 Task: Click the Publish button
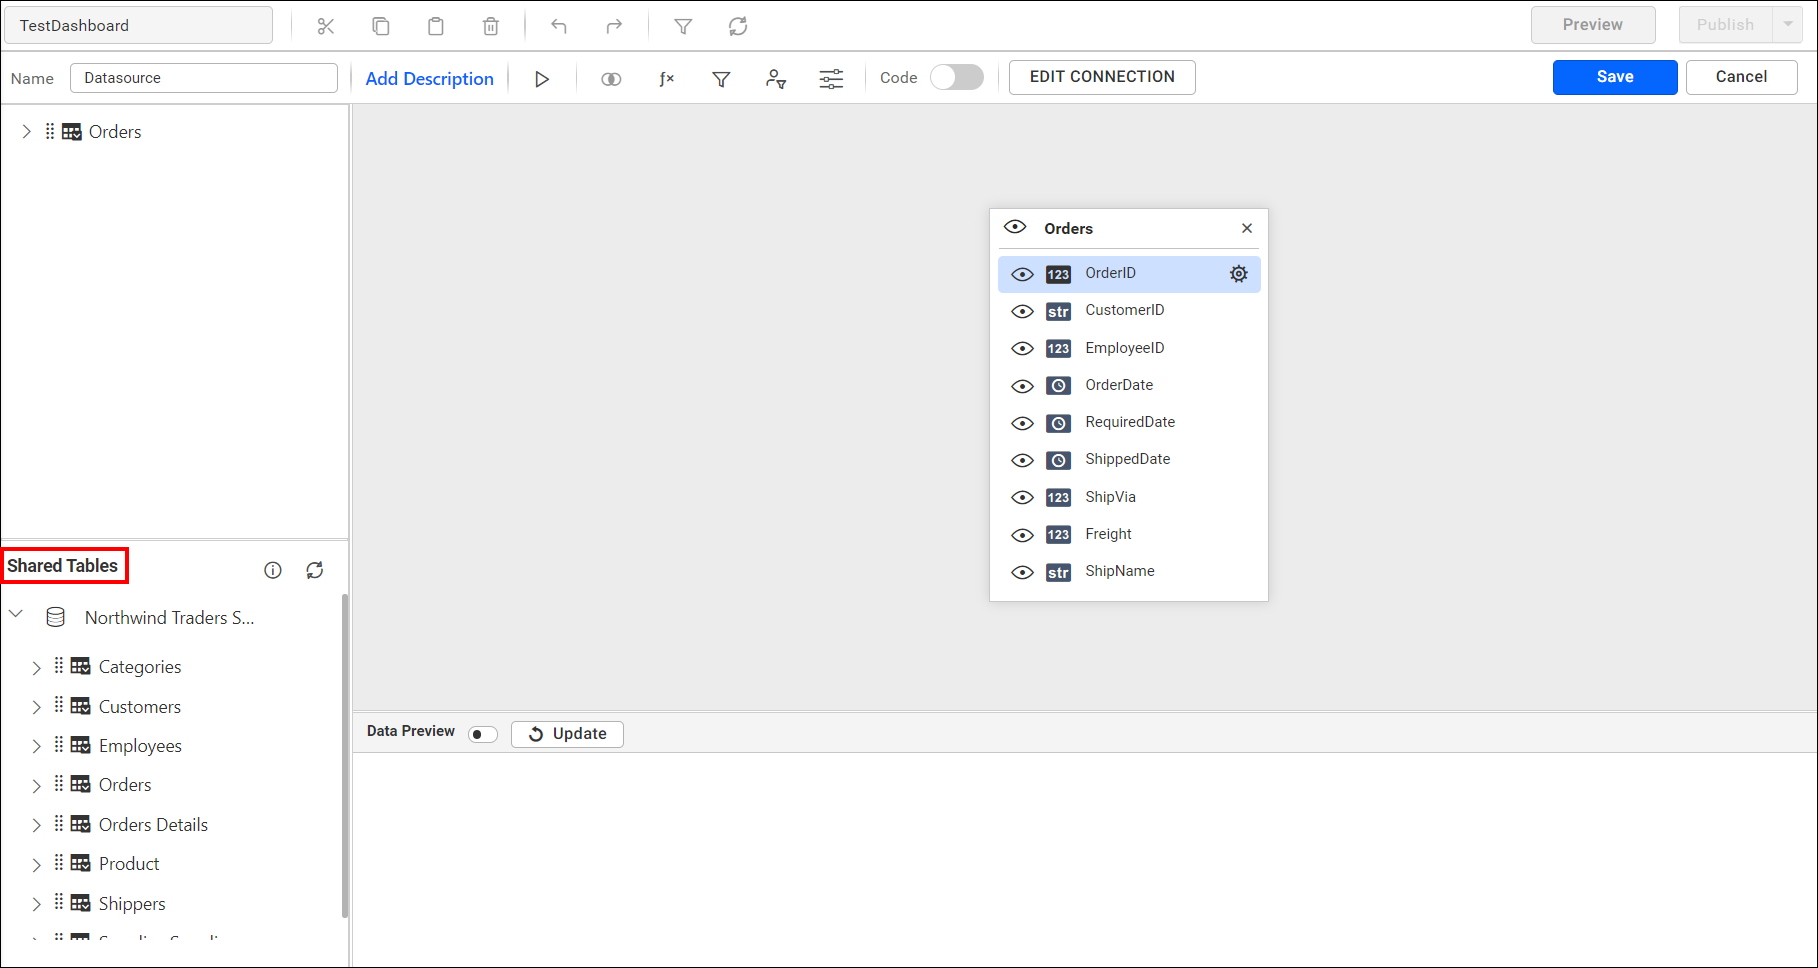pyautogui.click(x=1725, y=25)
